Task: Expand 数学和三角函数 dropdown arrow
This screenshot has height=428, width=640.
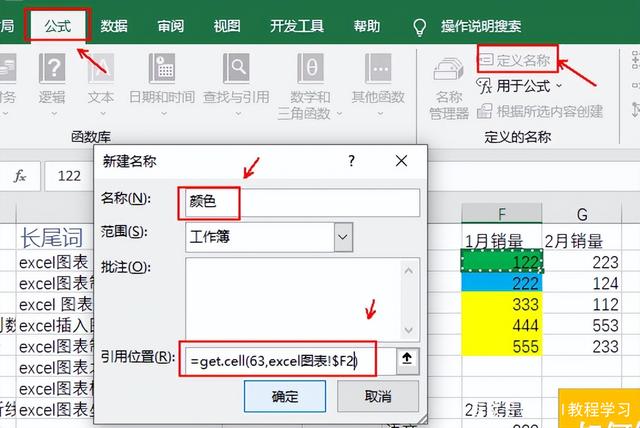Action: 339,114
